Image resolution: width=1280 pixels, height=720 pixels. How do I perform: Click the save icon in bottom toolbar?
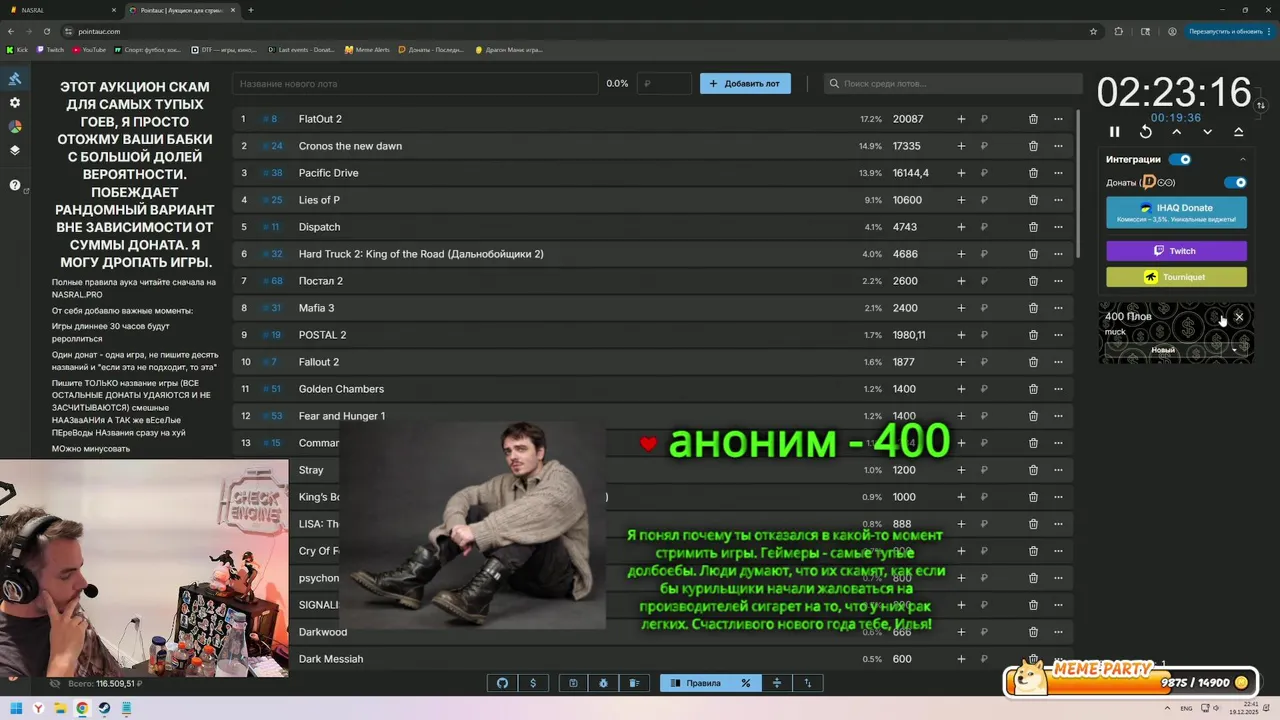573,683
